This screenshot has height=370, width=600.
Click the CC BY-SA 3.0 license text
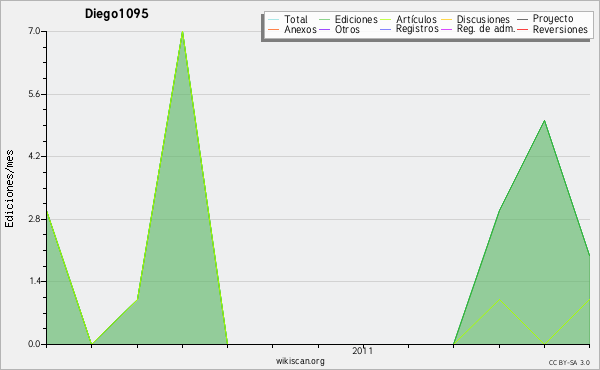point(569,363)
